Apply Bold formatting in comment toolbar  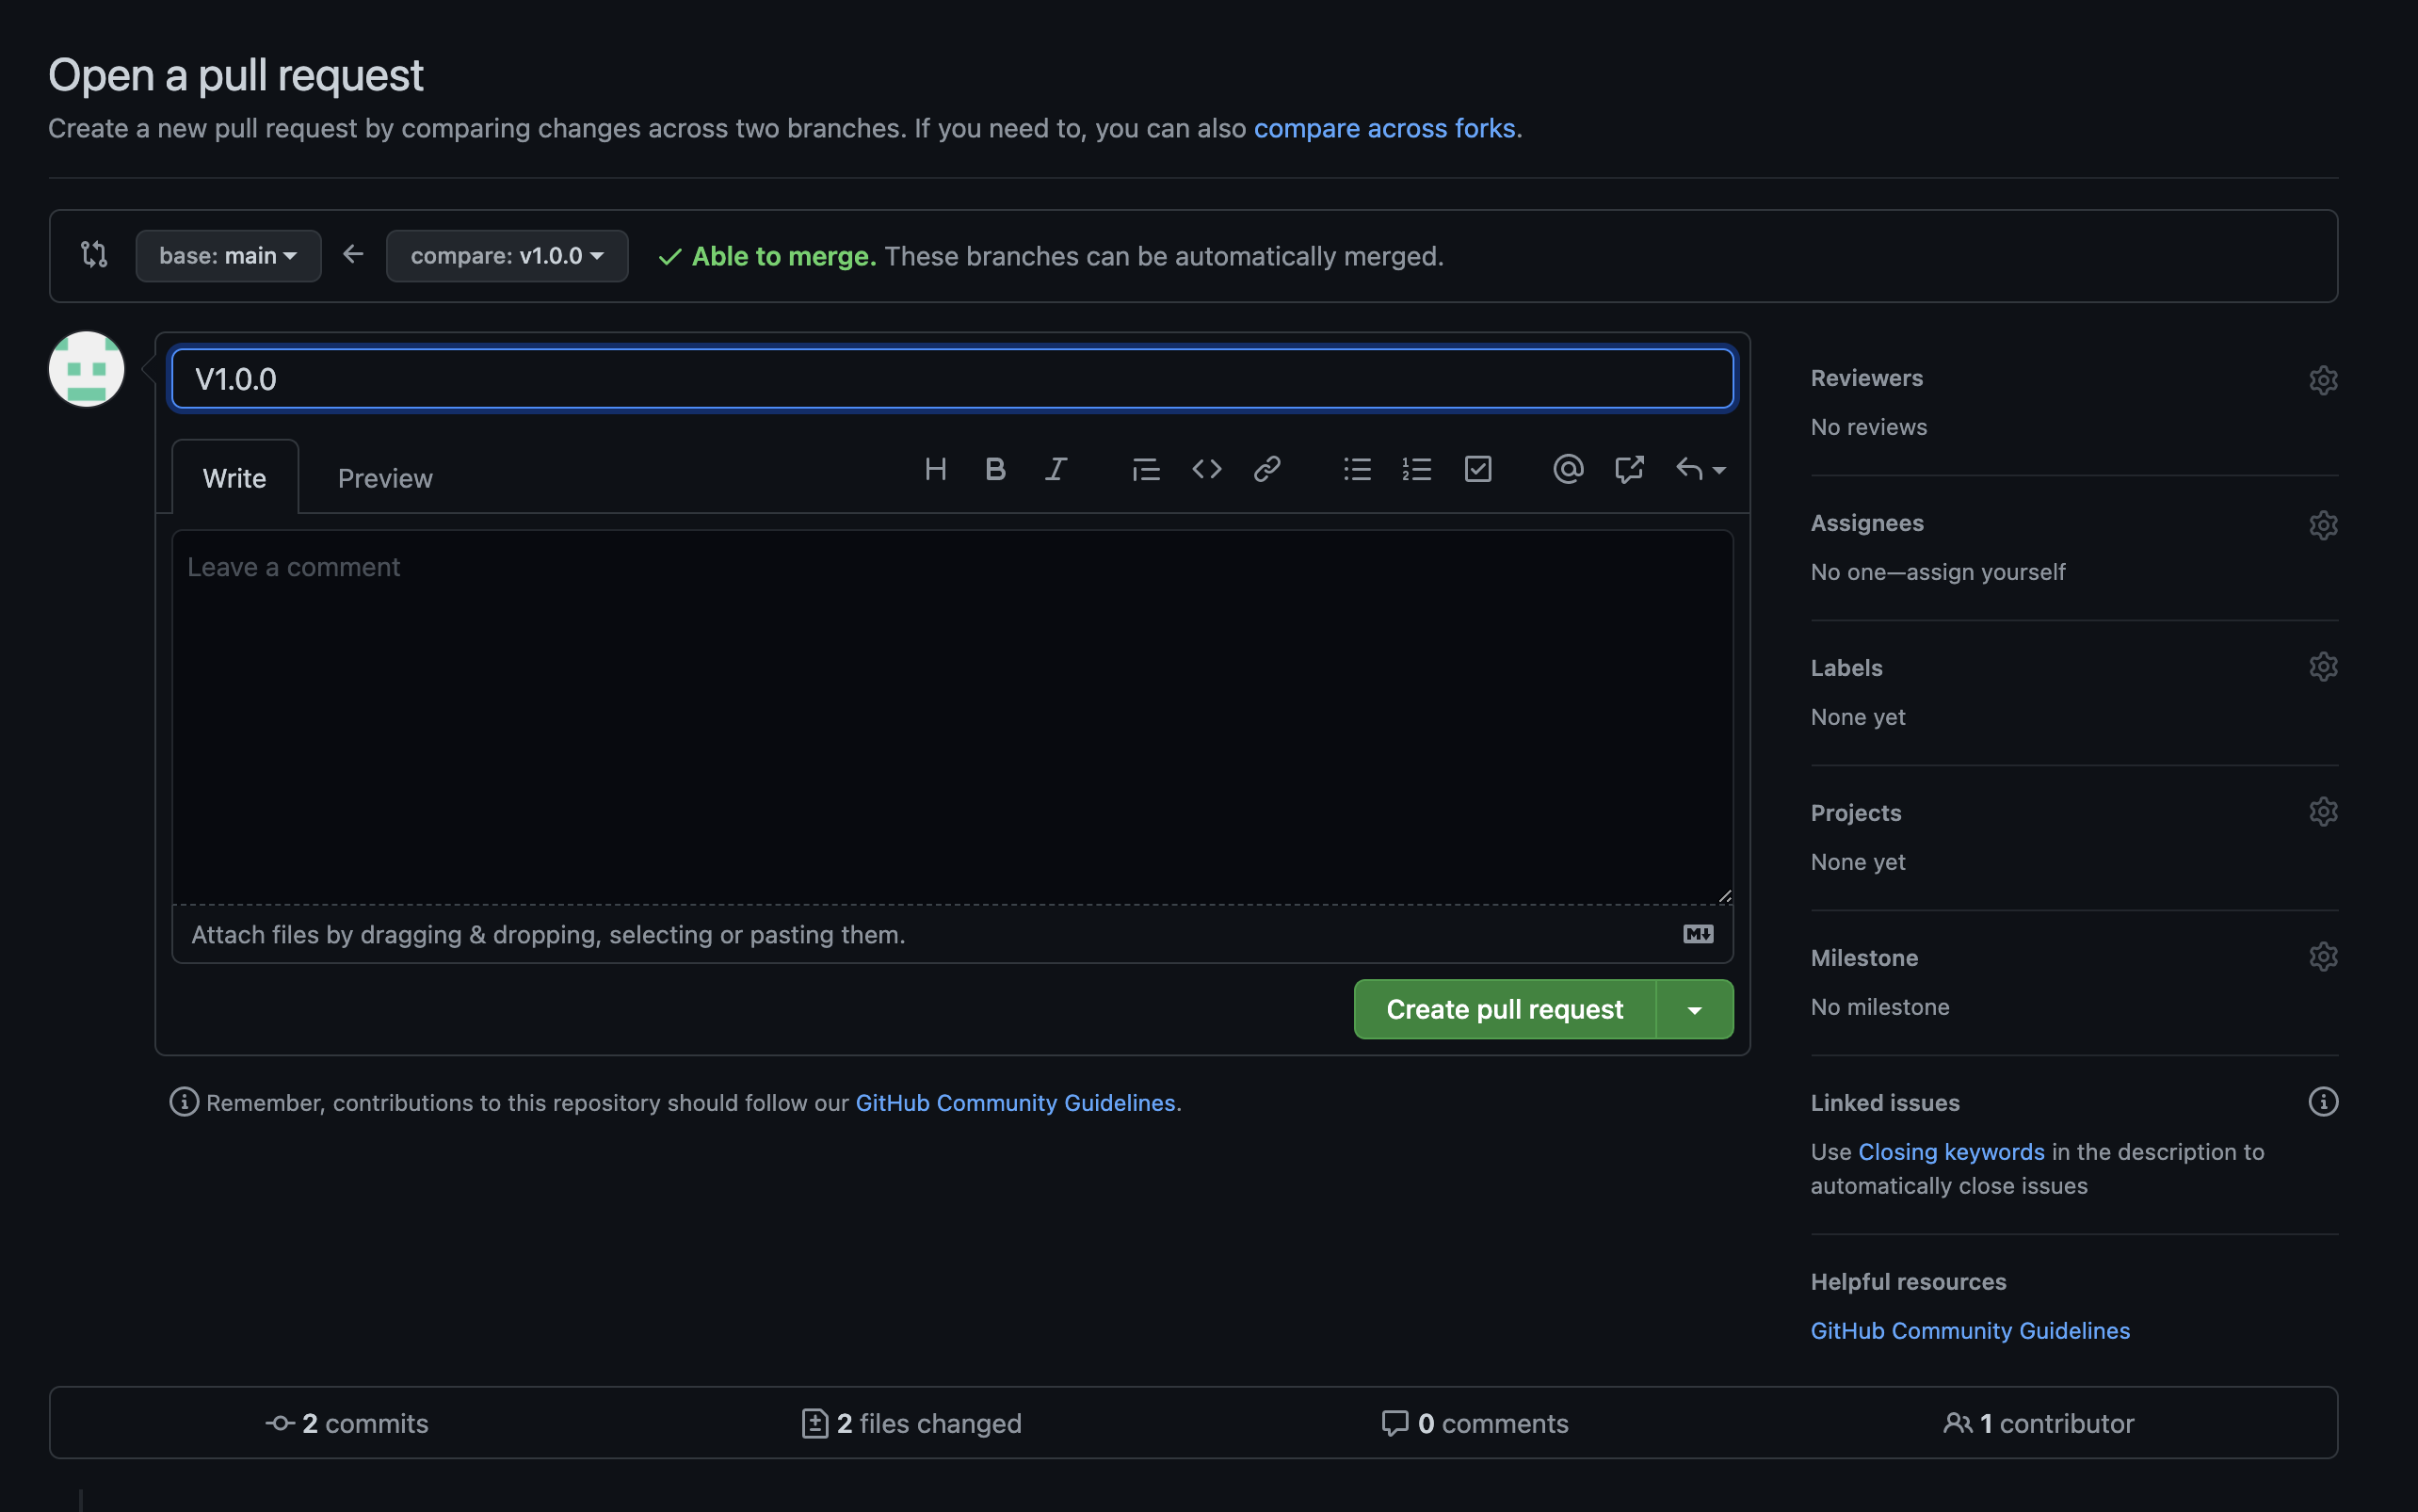point(995,469)
